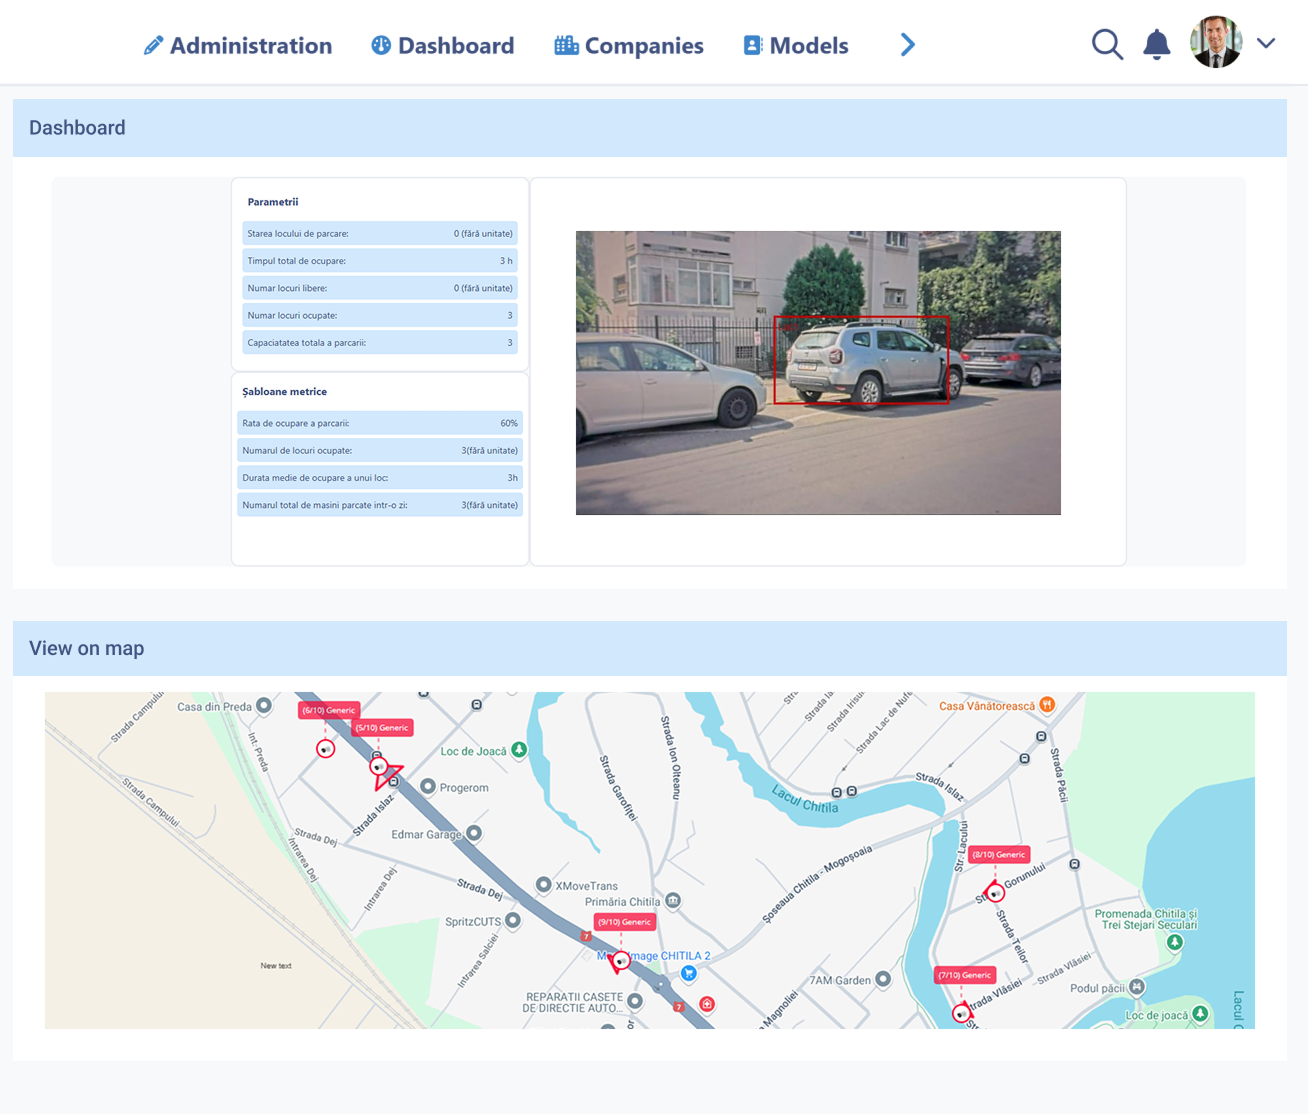Open the search magnifier icon
Image resolution: width=1308 pixels, height=1114 pixels.
point(1107,44)
